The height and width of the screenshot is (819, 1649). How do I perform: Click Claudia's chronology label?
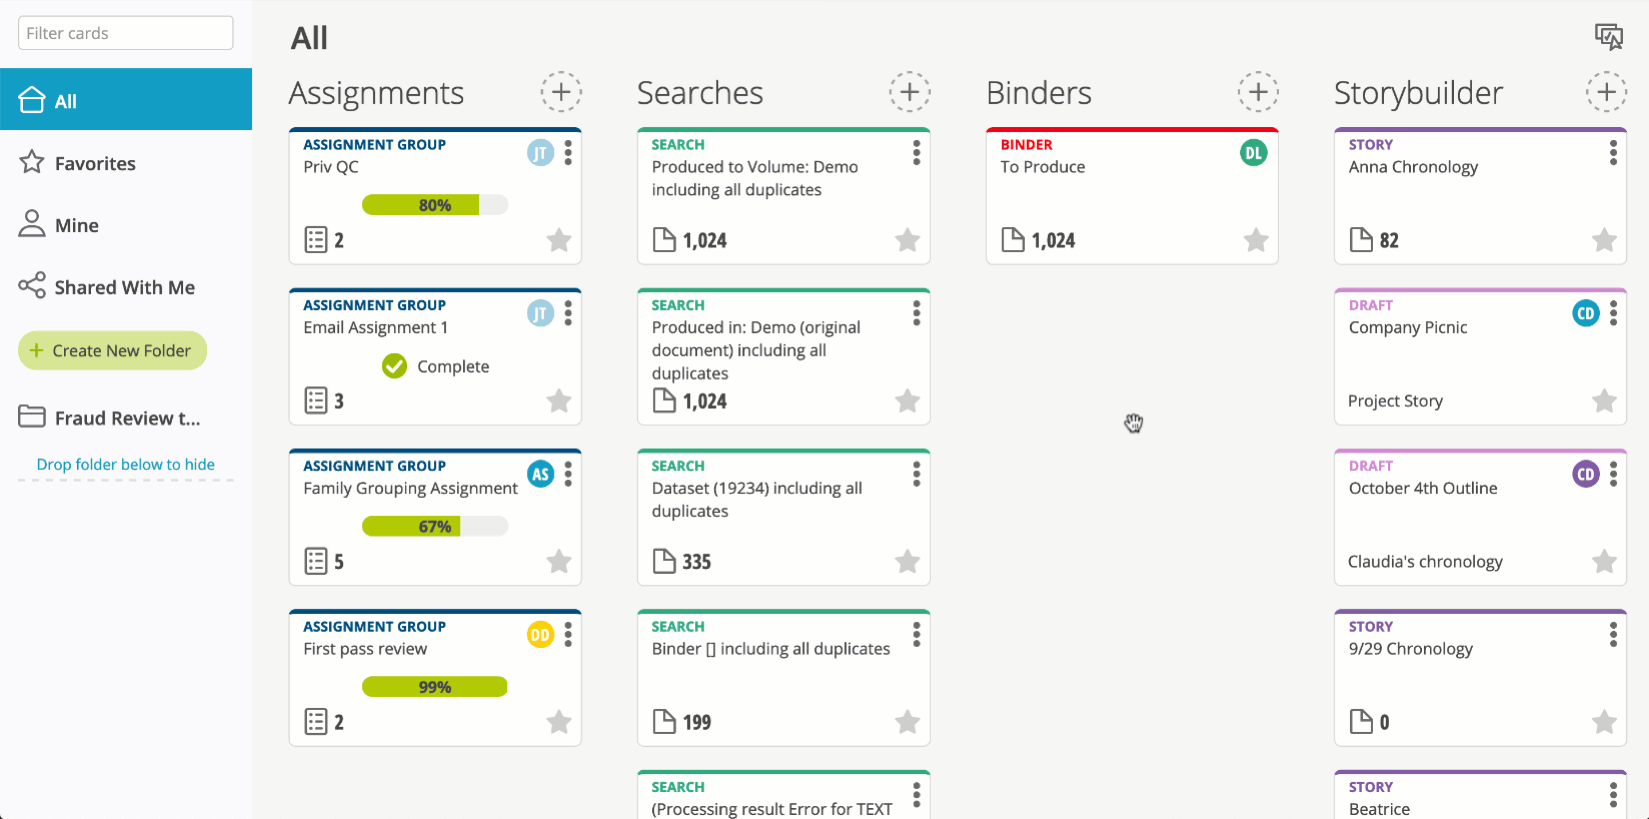(1425, 562)
